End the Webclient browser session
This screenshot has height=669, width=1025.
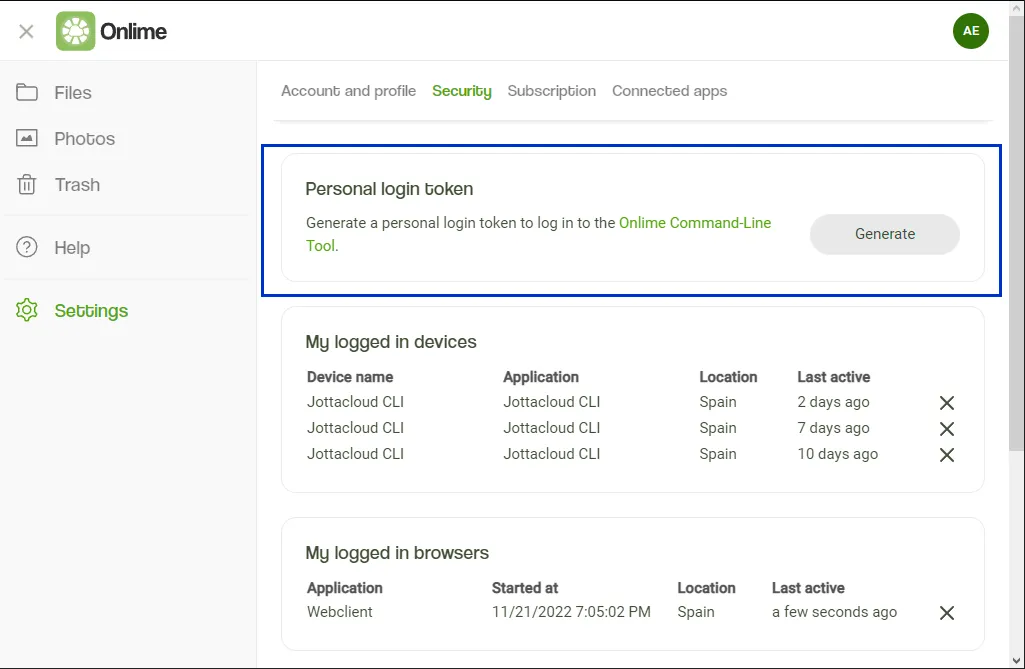click(947, 613)
